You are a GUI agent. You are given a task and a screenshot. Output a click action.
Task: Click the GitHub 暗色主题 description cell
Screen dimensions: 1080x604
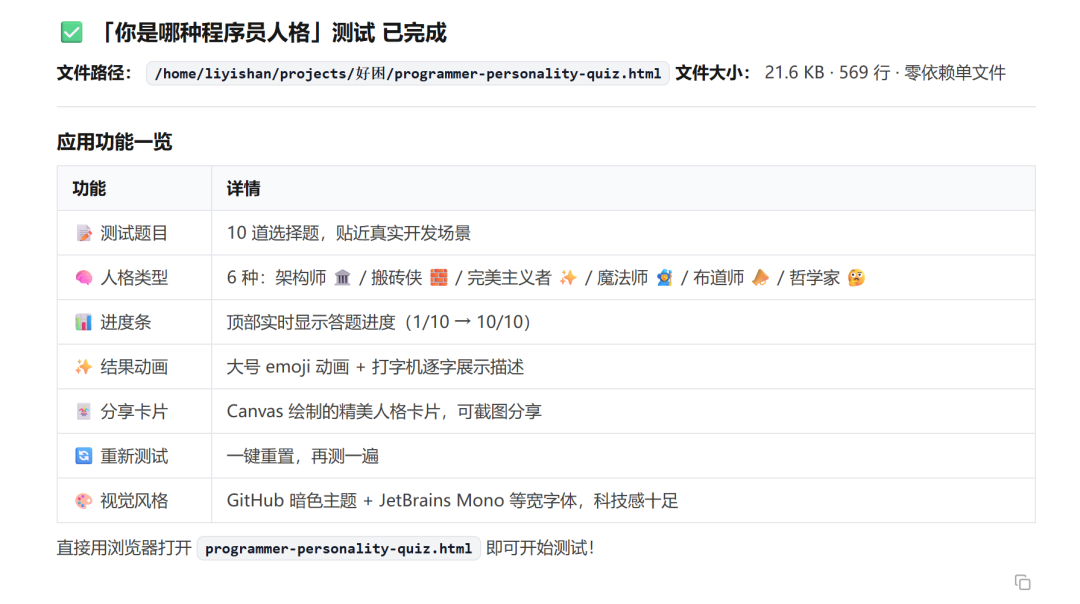tap(623, 501)
